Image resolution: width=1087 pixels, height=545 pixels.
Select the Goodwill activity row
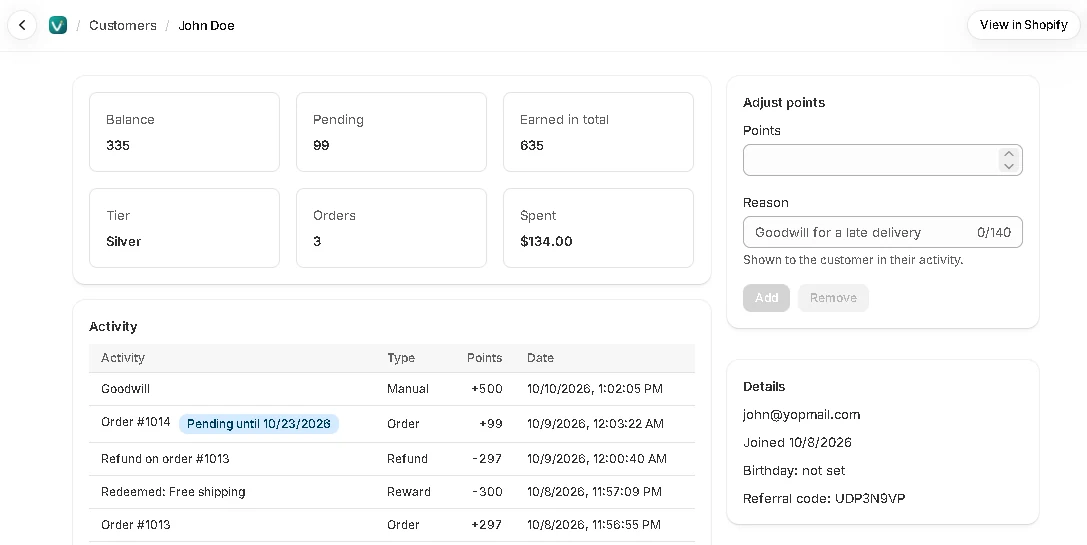coord(392,389)
